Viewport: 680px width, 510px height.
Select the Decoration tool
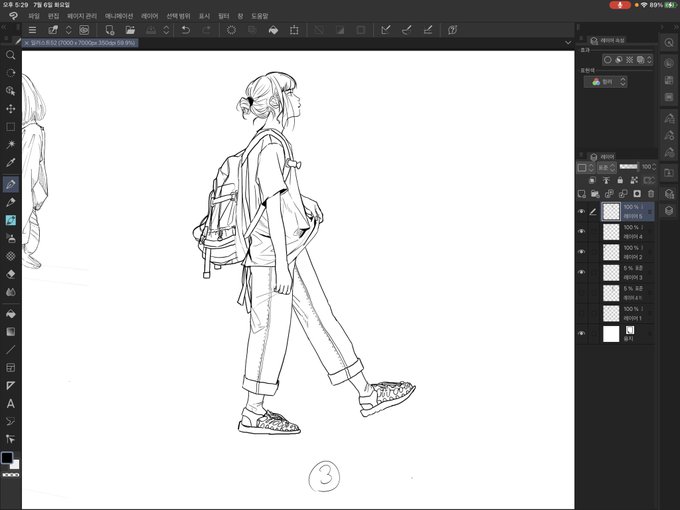coord(10,256)
